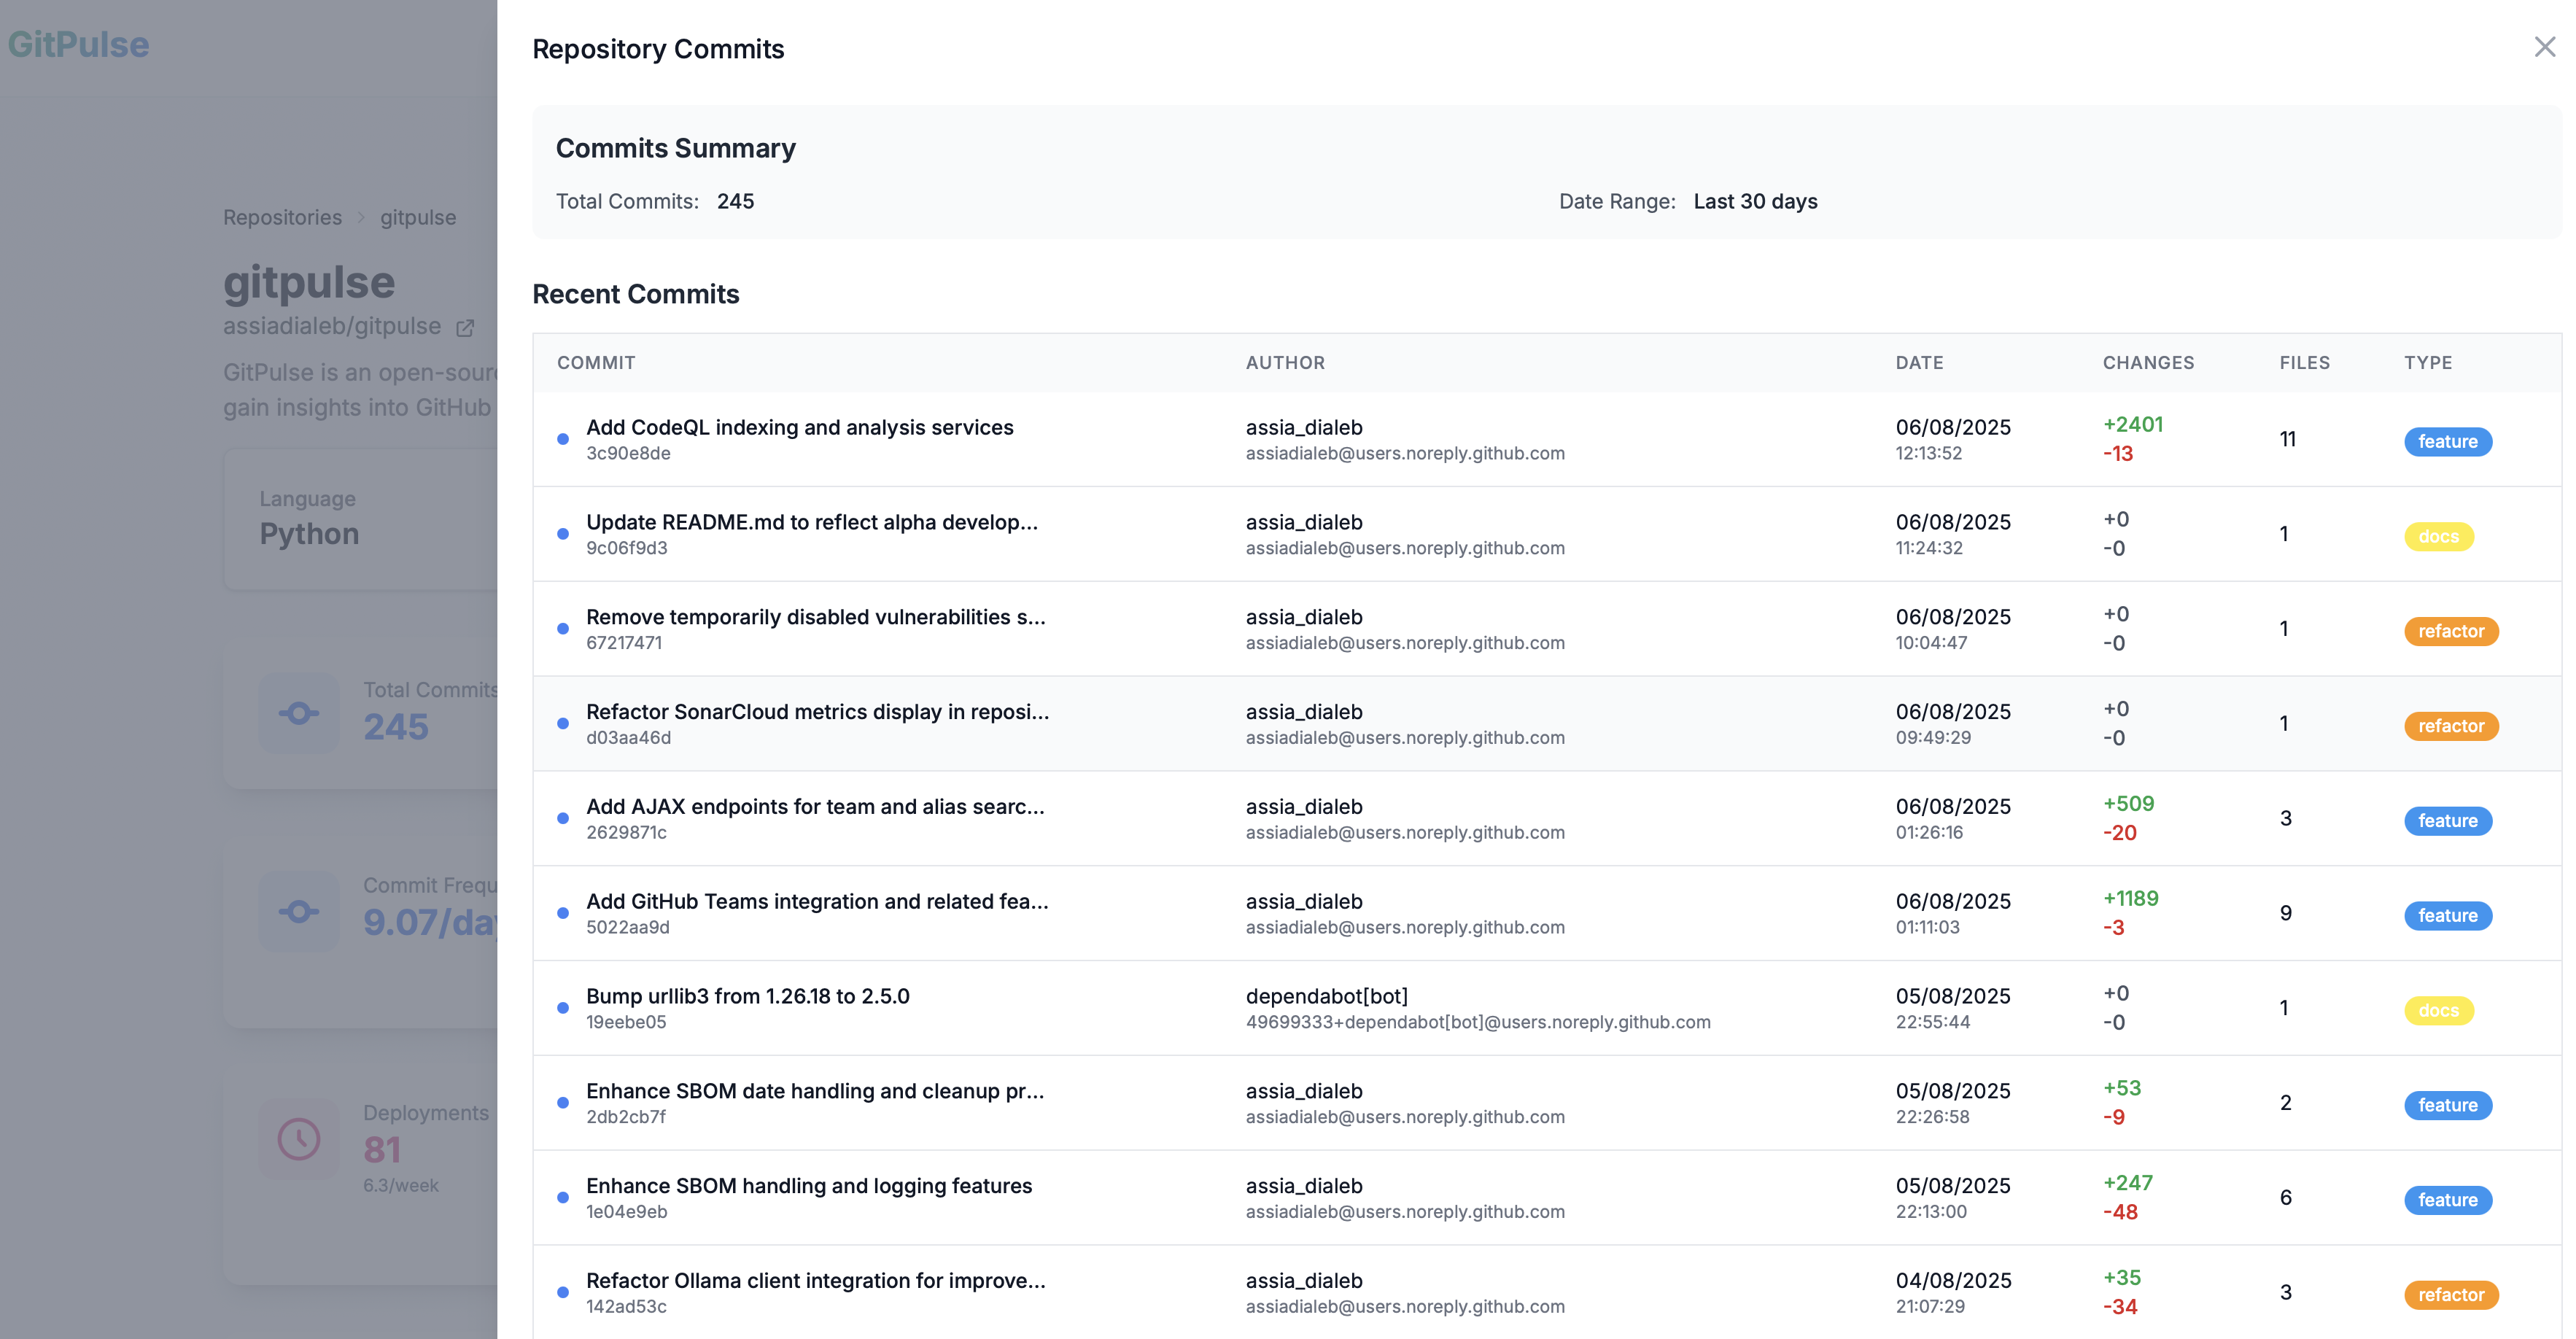The height and width of the screenshot is (1339, 2576).
Task: Open commit 'Bump urllib3 from 1.26.18 to 2.5.0'
Action: point(748,996)
